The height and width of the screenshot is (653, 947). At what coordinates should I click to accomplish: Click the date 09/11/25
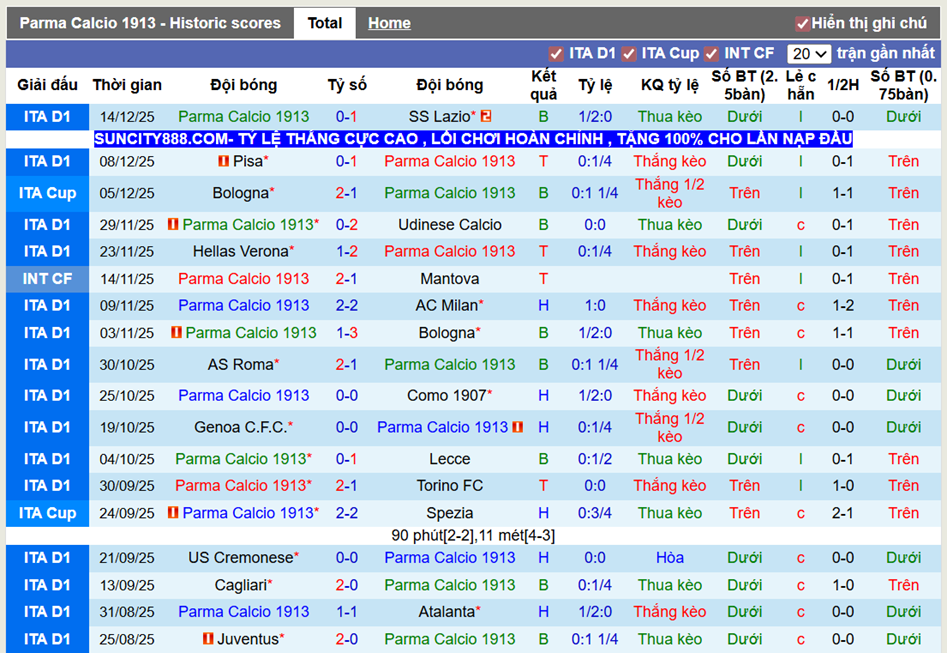(x=127, y=306)
